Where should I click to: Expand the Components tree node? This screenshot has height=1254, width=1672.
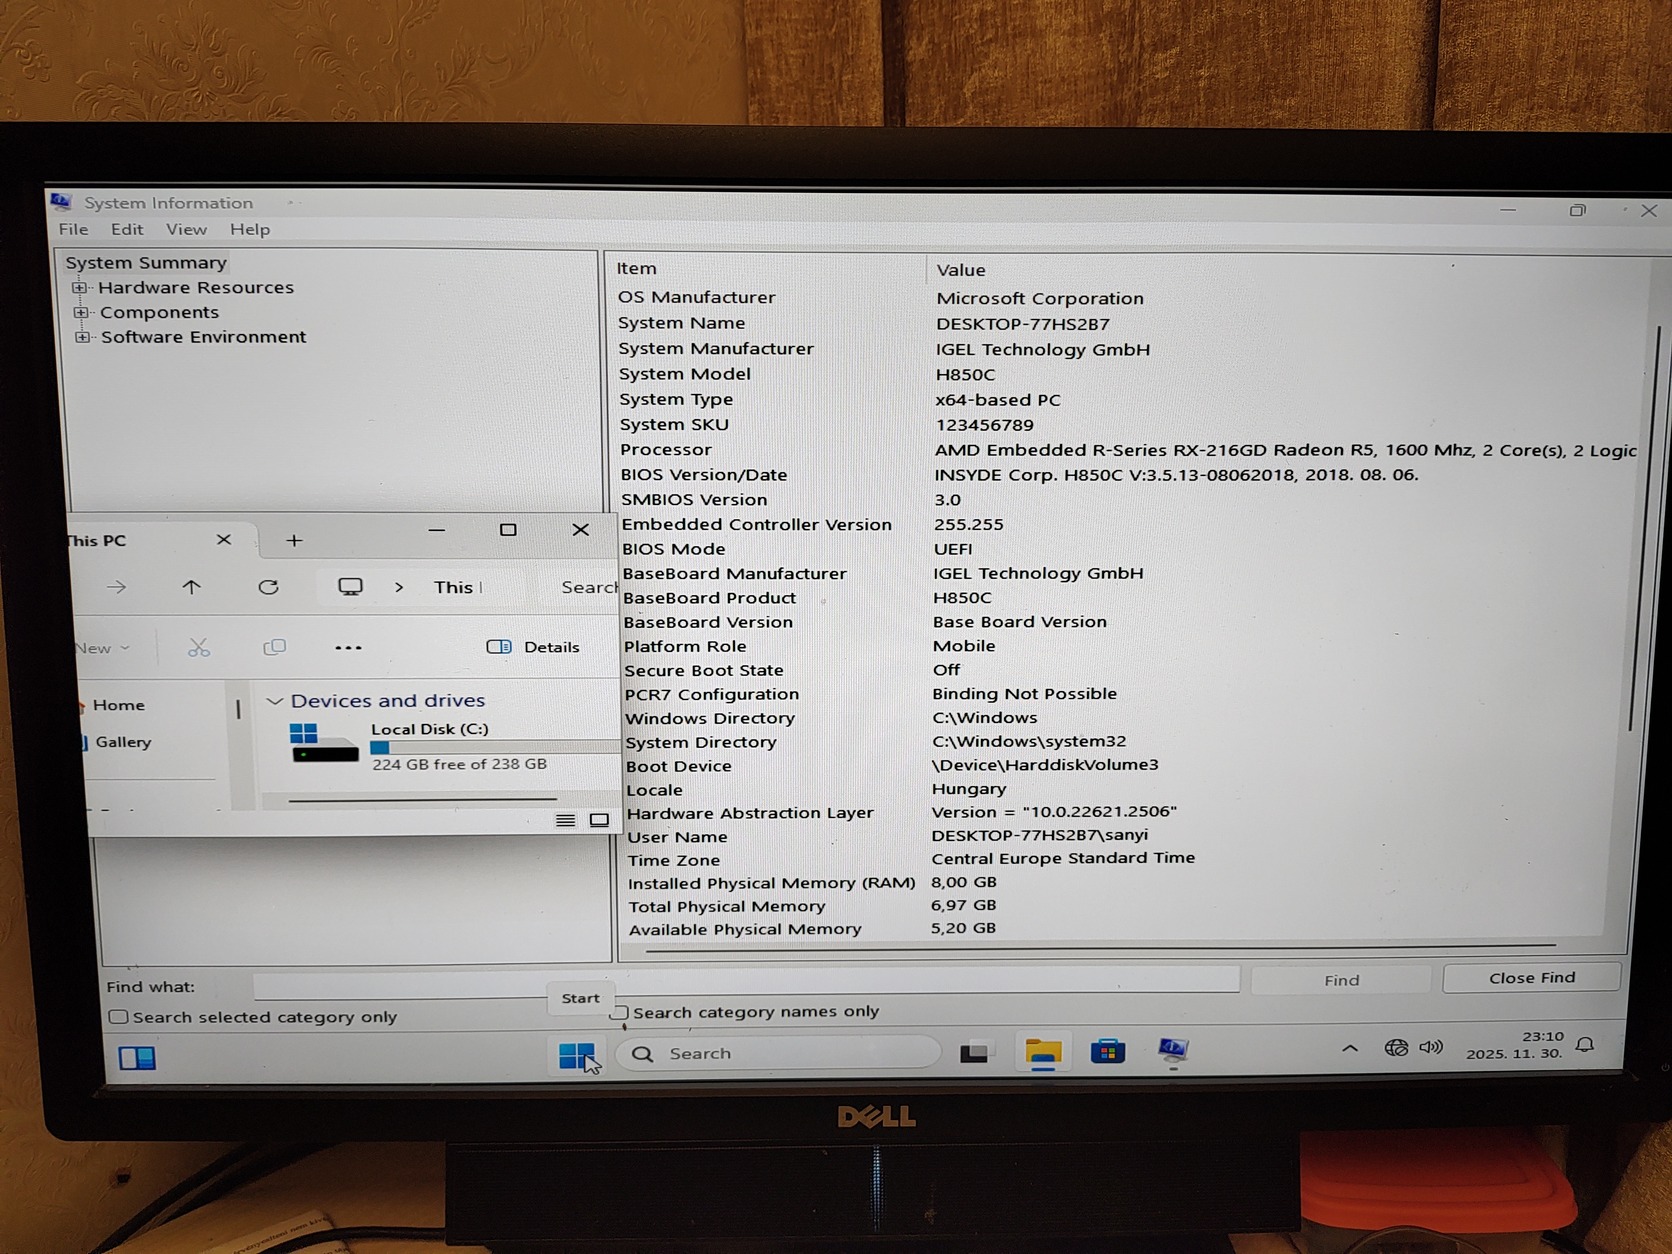[80, 312]
